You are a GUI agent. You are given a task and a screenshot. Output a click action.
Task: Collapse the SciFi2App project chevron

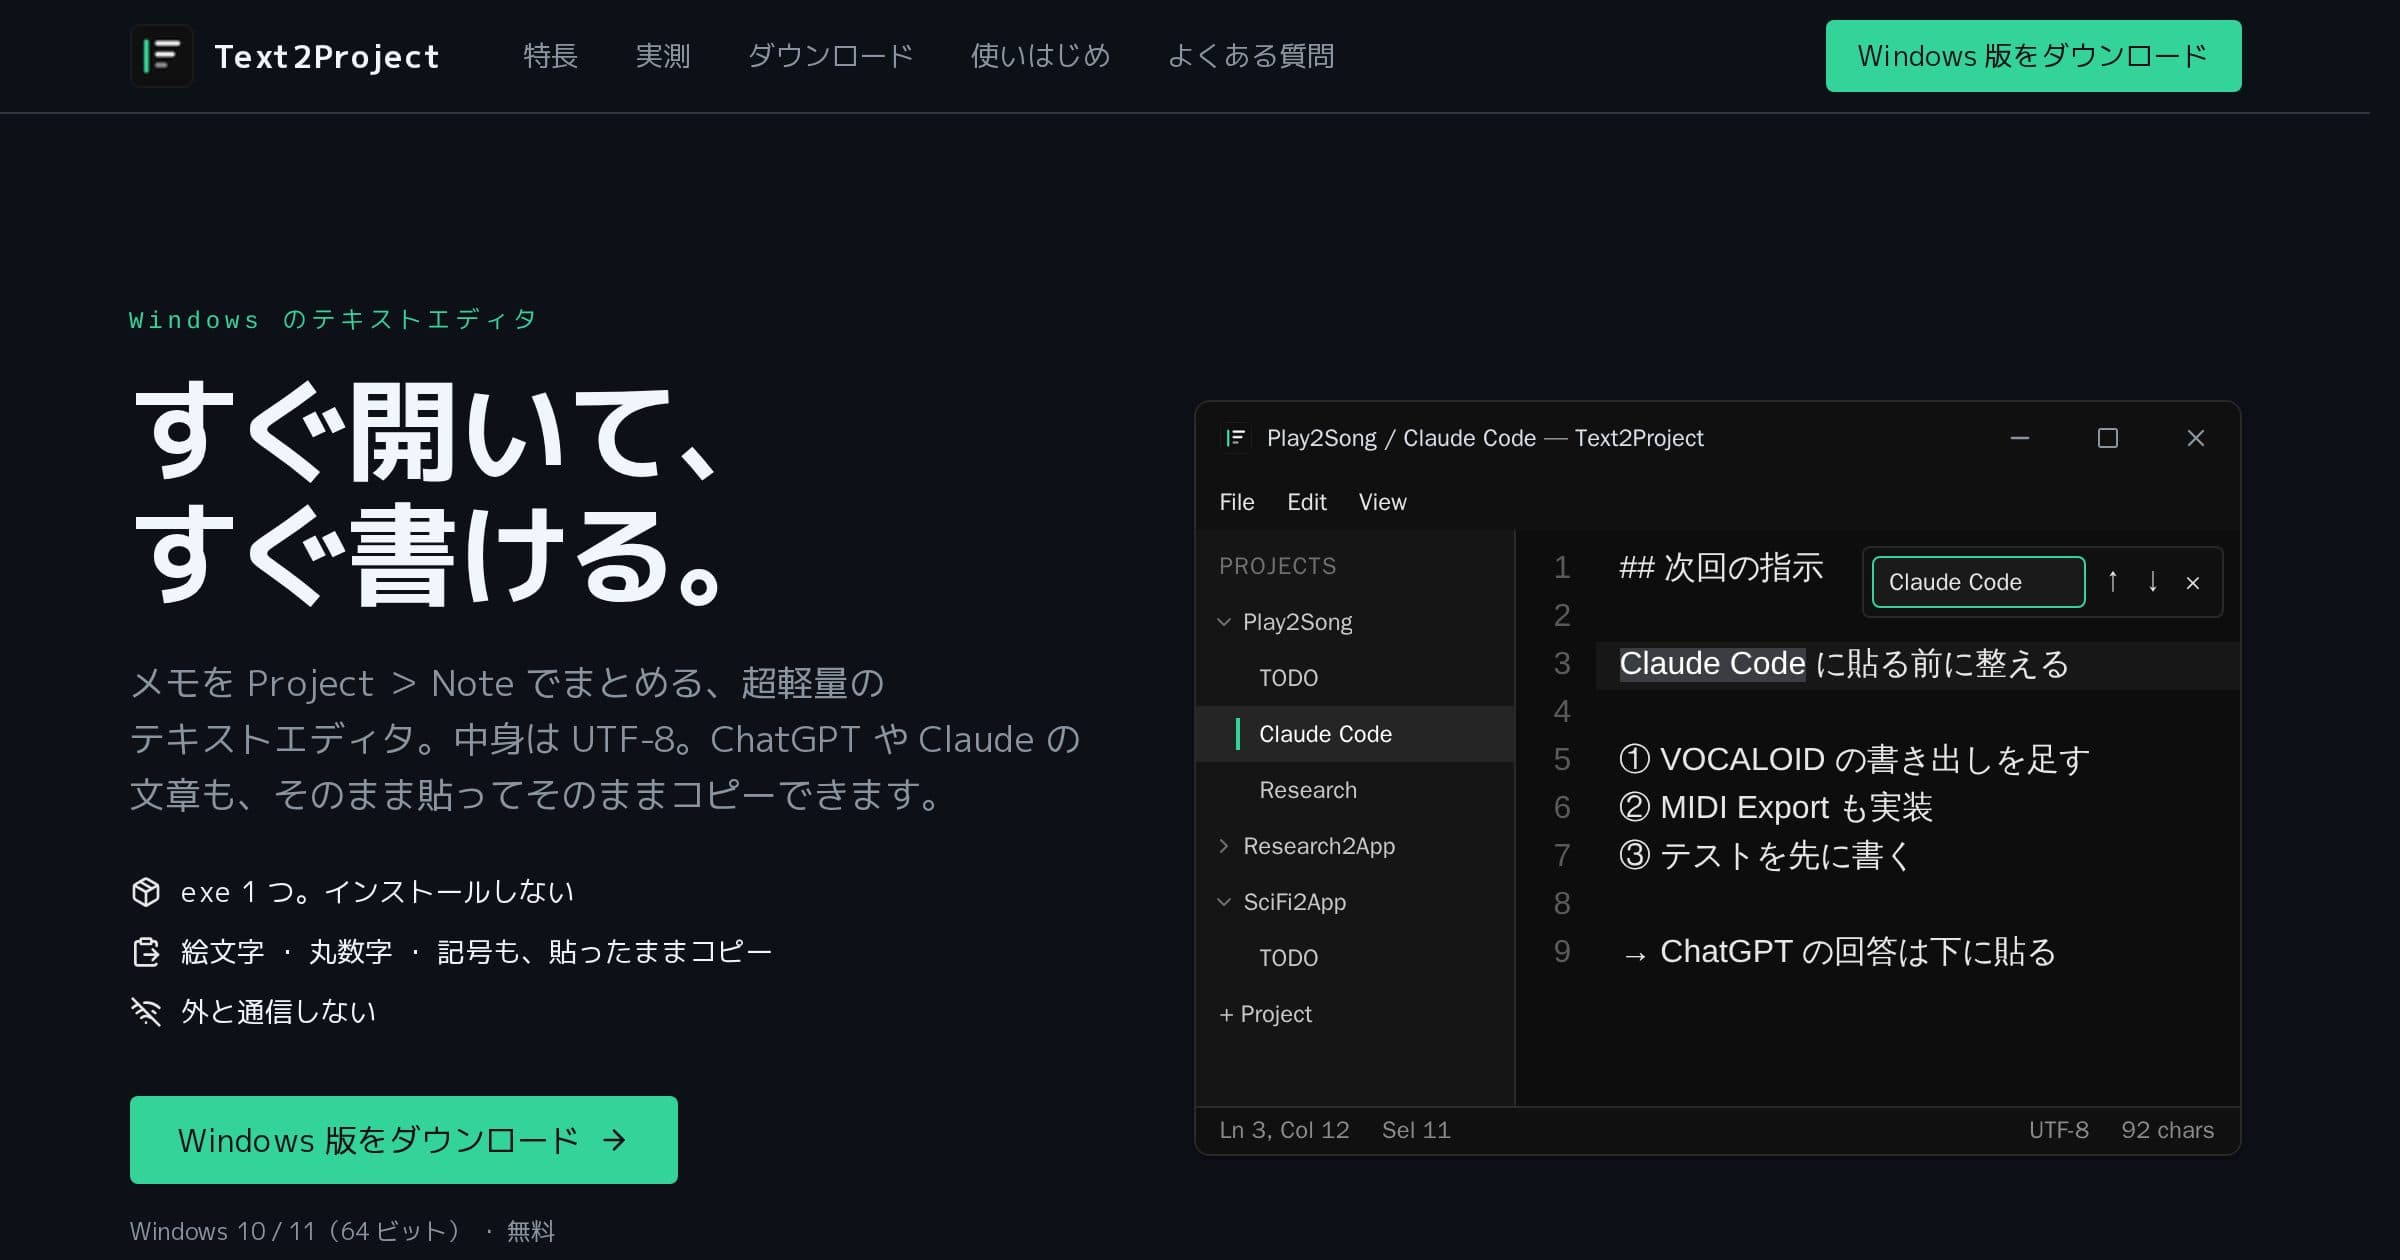(1224, 902)
